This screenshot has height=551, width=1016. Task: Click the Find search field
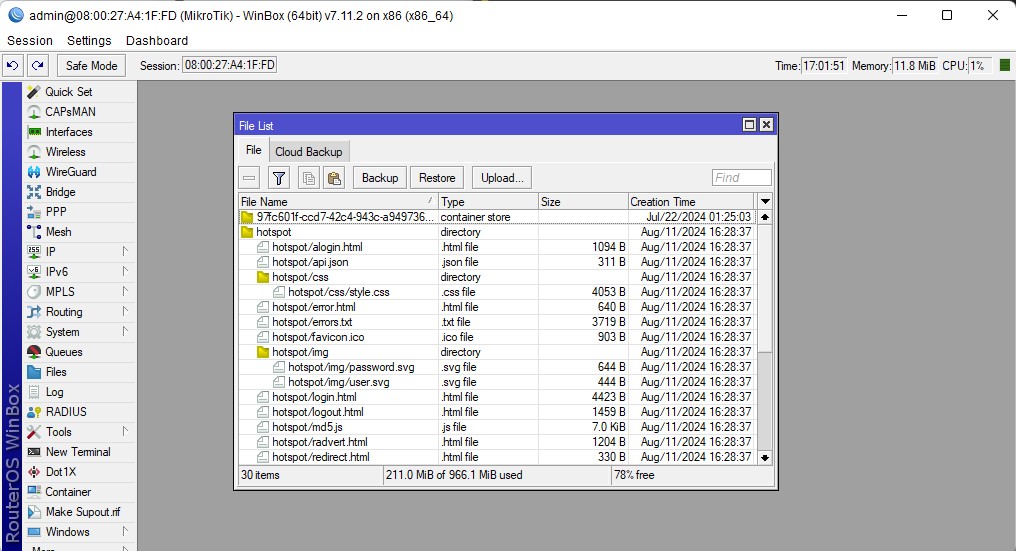coord(741,178)
